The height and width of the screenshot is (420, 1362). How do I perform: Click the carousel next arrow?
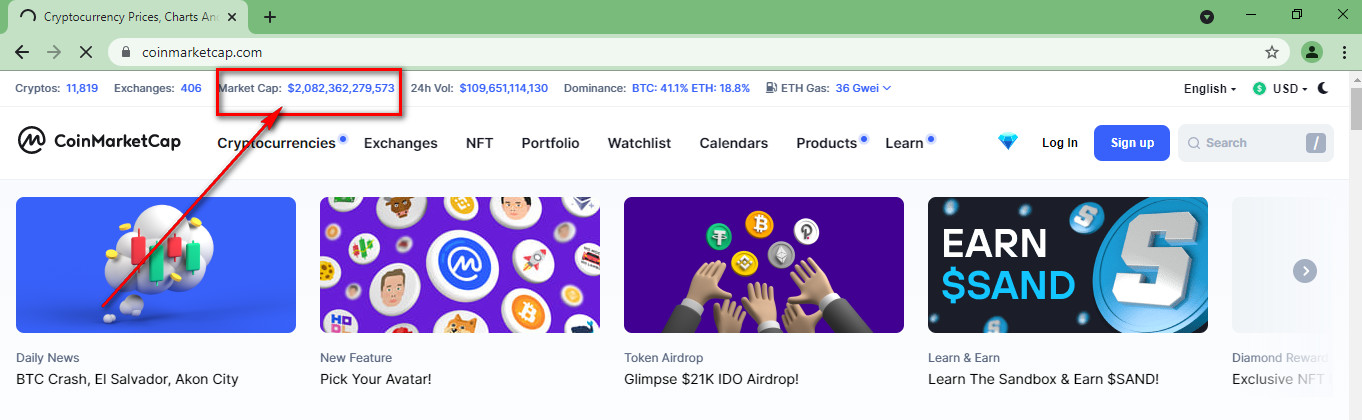pyautogui.click(x=1304, y=270)
